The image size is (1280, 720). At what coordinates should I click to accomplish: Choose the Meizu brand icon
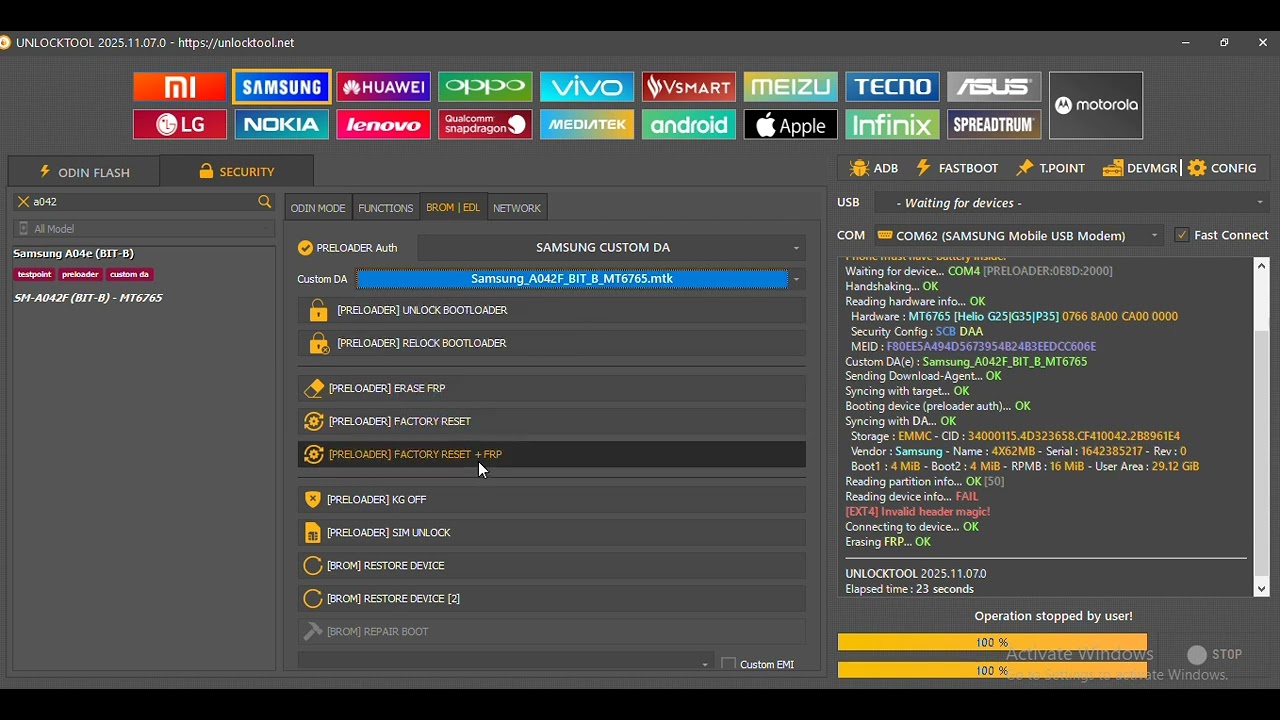tap(791, 87)
